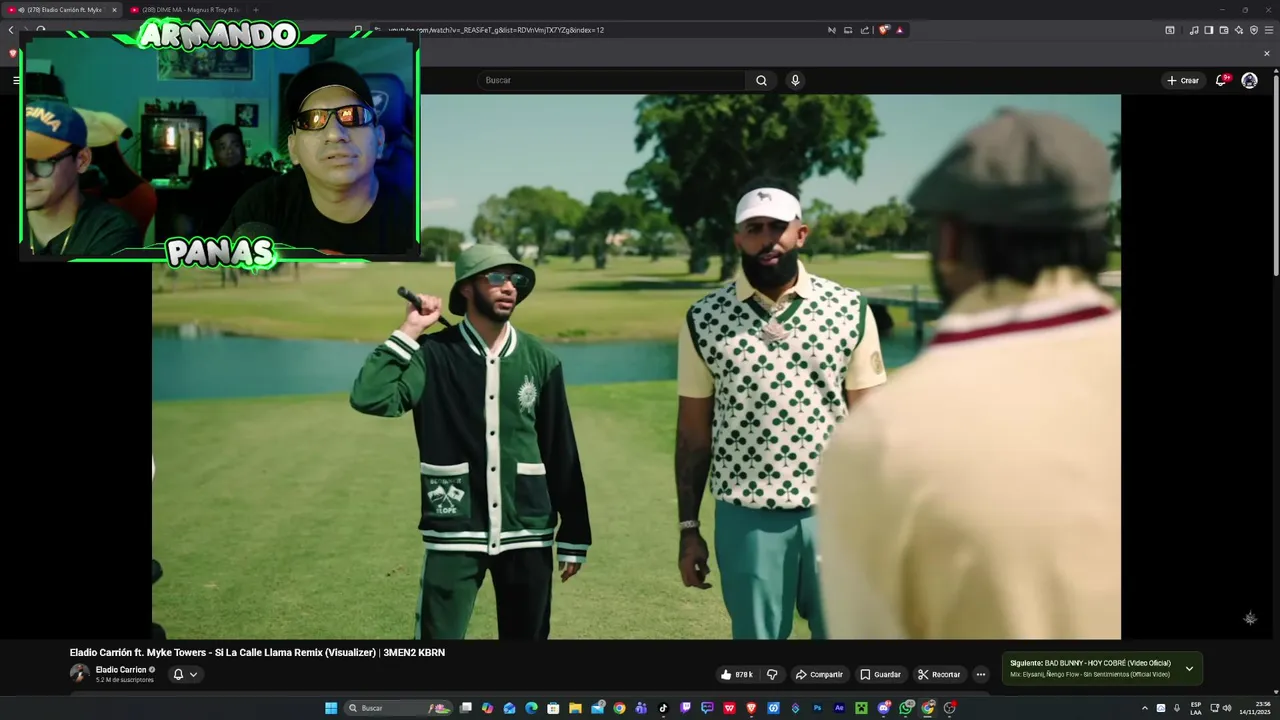This screenshot has width=1280, height=720.
Task: Open the YouTube account avatar menu
Action: (1249, 80)
